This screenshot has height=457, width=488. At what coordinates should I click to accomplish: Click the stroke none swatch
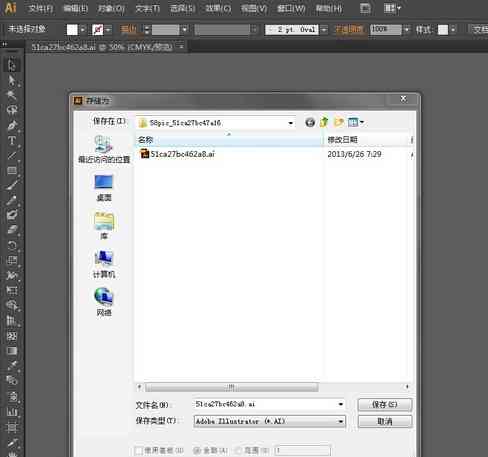click(97, 30)
